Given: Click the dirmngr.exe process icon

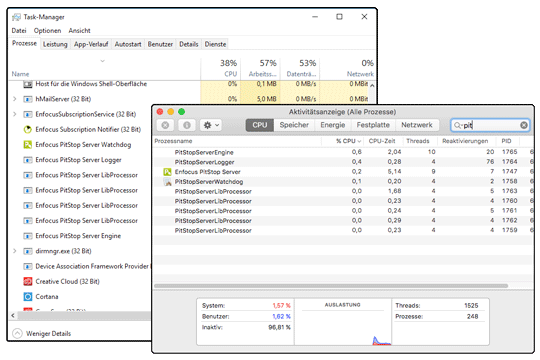Looking at the screenshot, I should pos(28,251).
